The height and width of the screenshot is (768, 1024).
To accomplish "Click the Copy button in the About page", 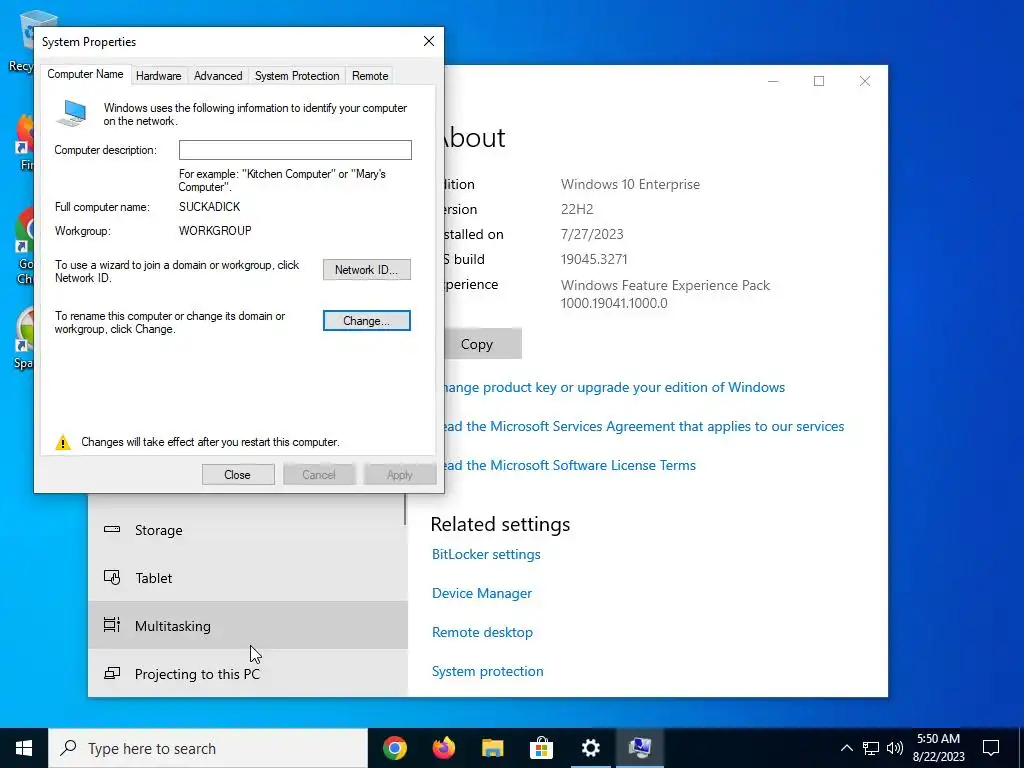I will coord(482,344).
